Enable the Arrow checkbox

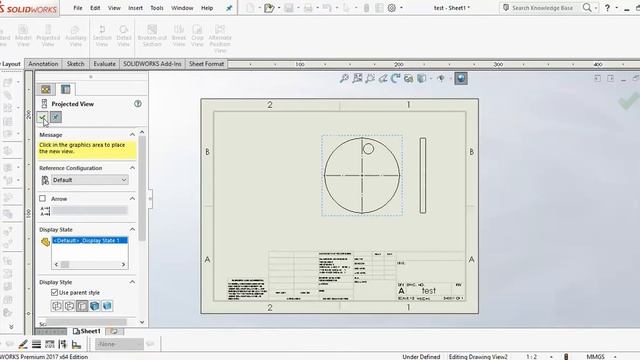42,198
